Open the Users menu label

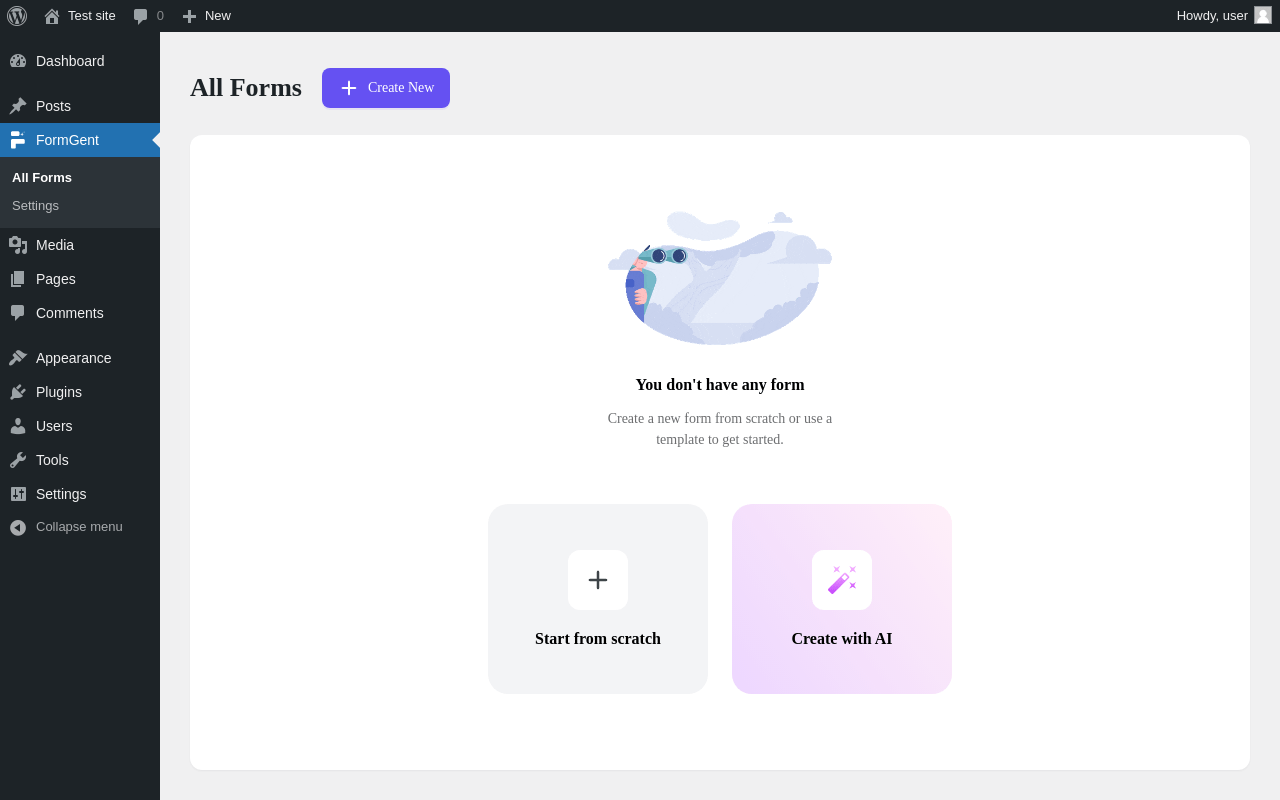pos(54,426)
